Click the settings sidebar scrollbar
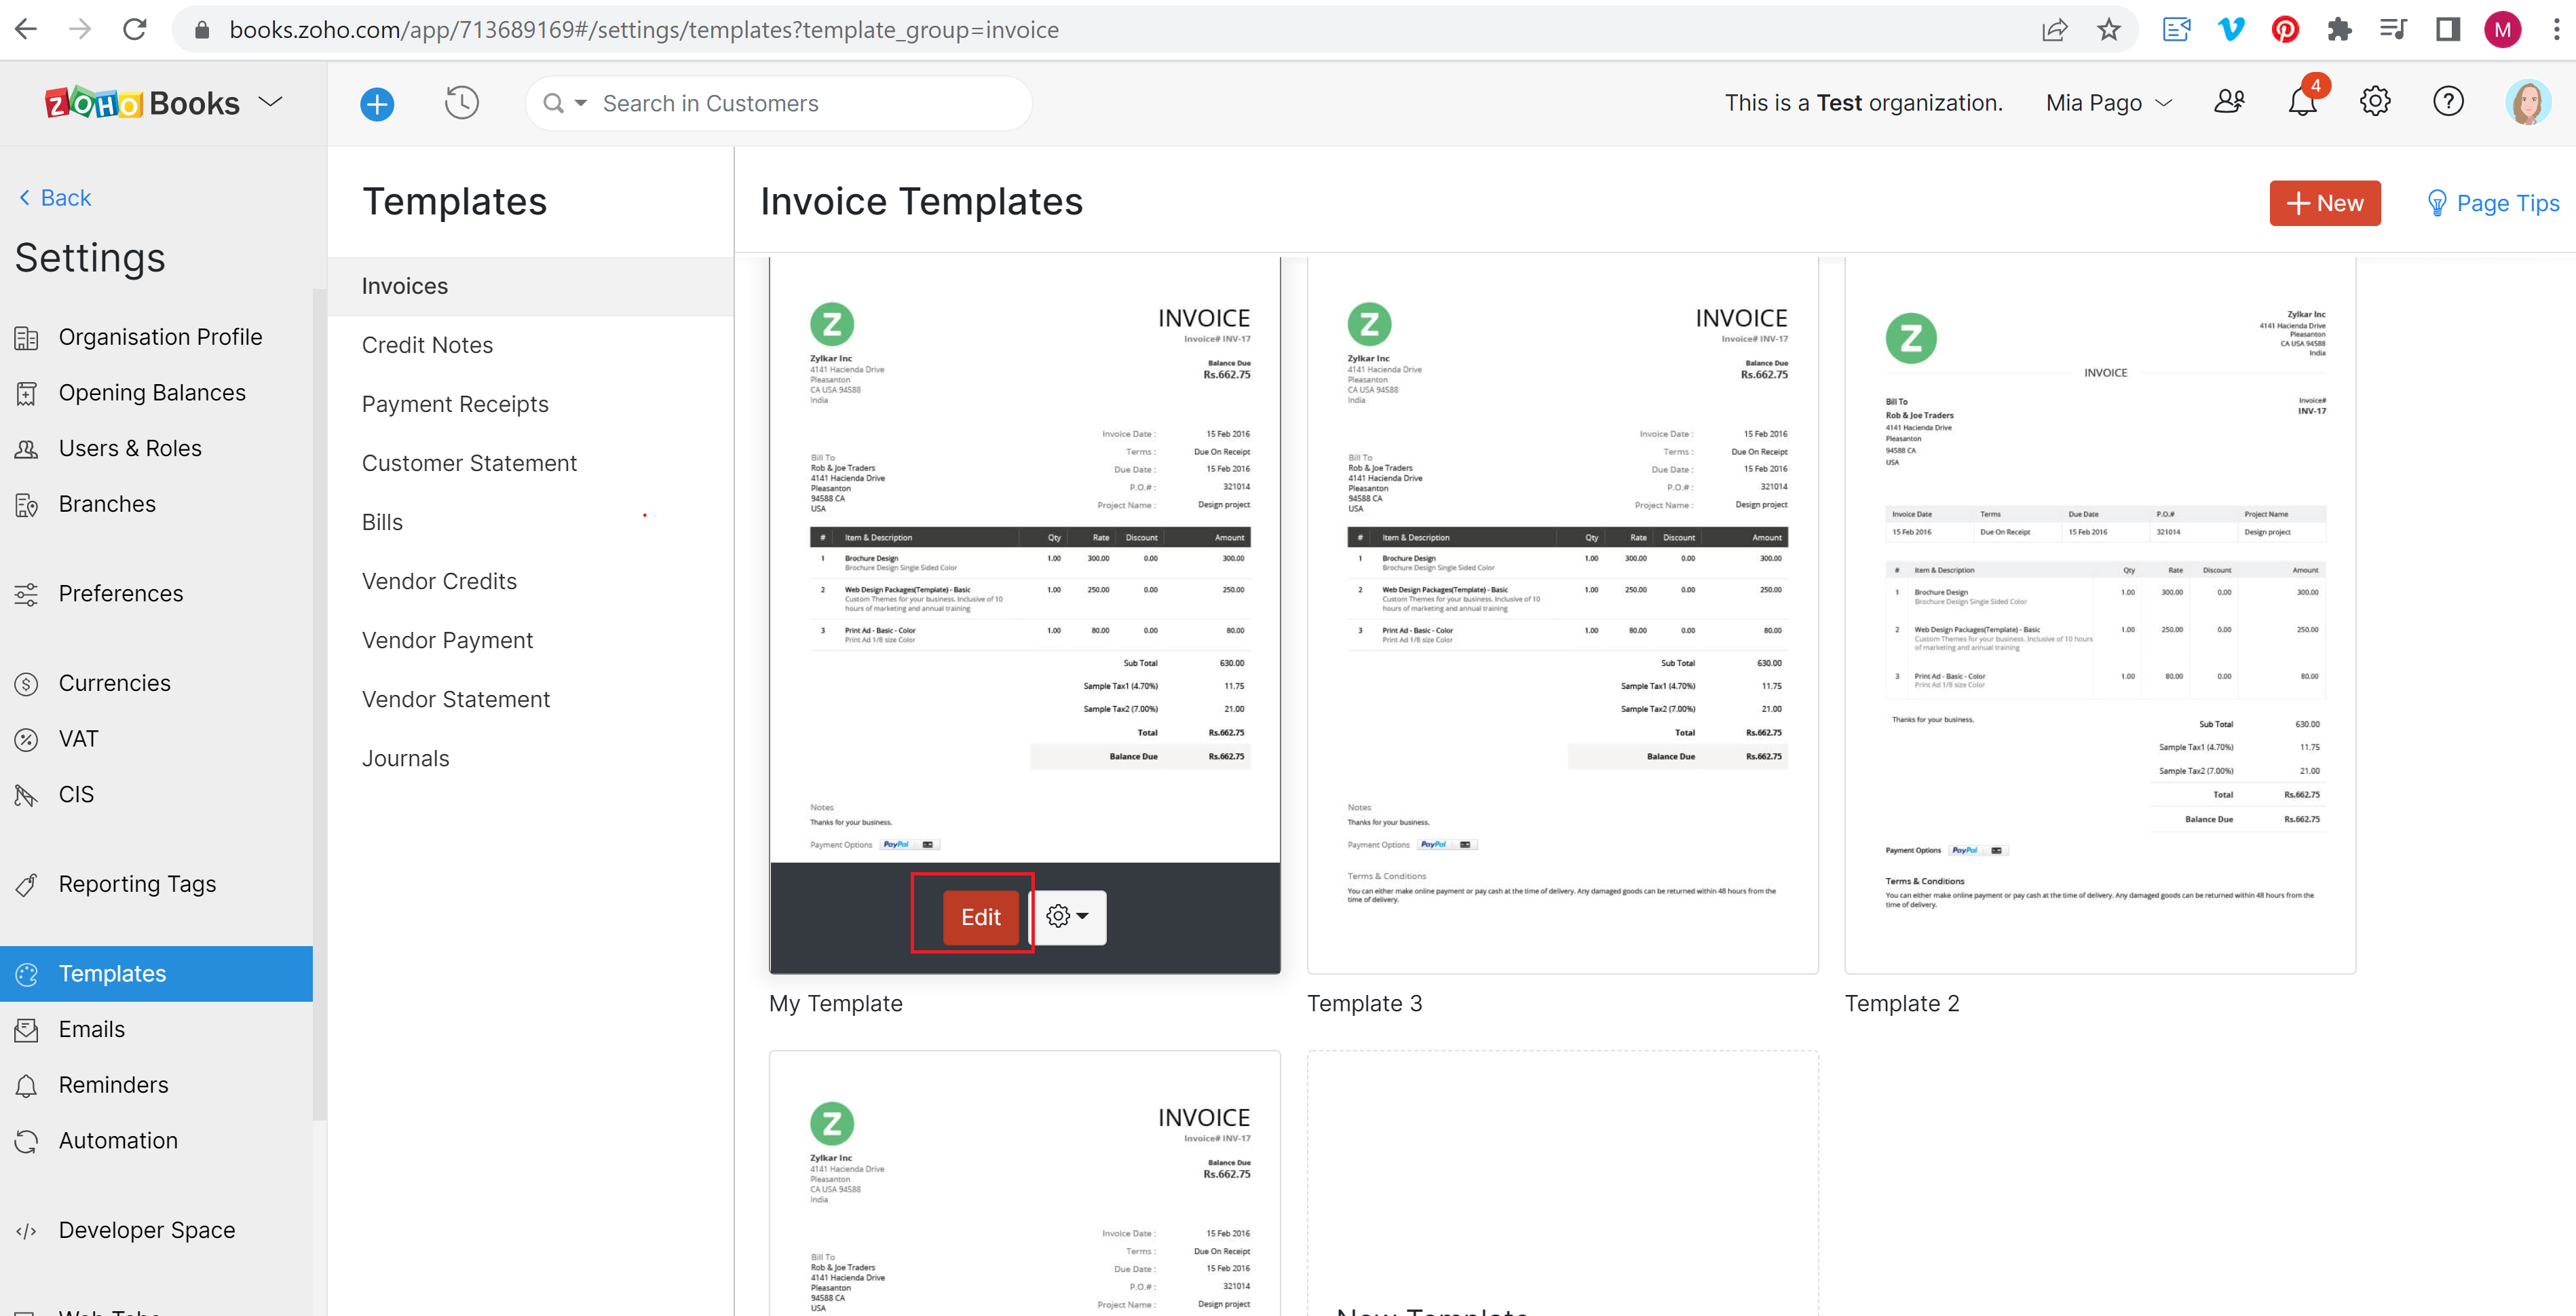The height and width of the screenshot is (1316, 2576). [319, 705]
